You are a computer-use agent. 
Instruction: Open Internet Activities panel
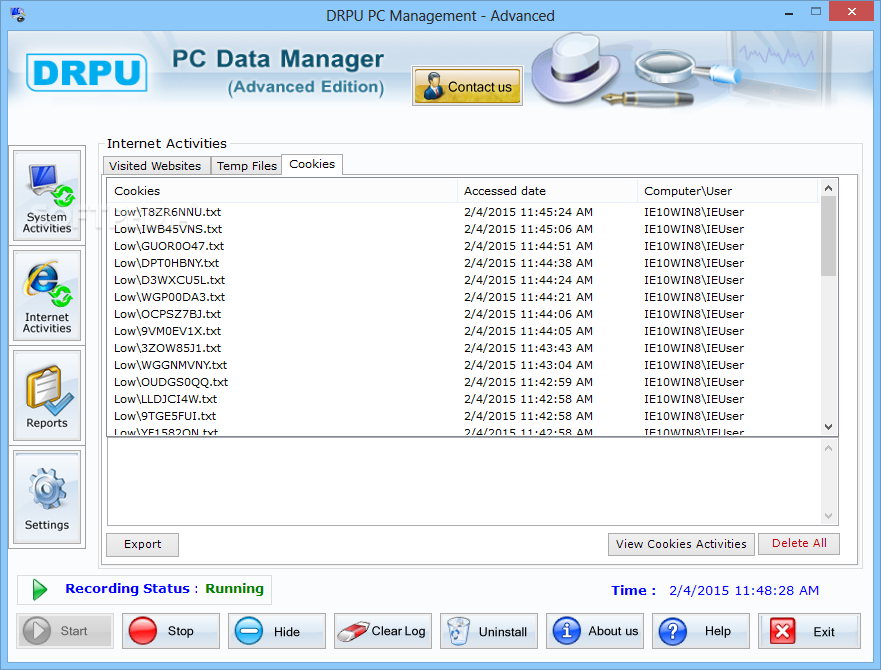(x=47, y=296)
